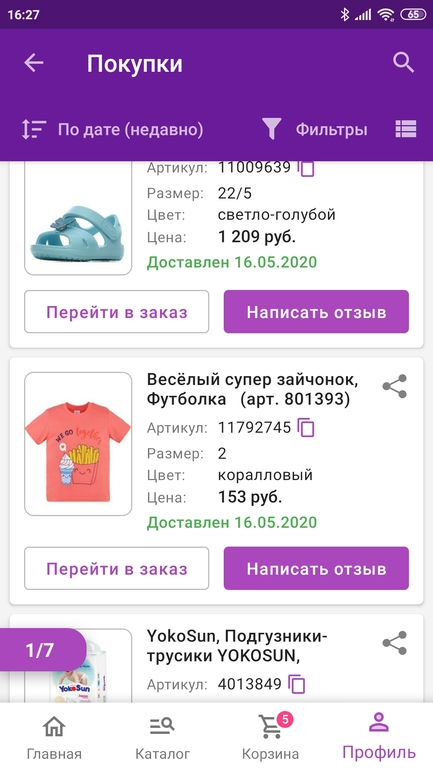Viewport: 433px width, 770px height.
Task: Copy article number 4013849
Action: pyautogui.click(x=297, y=684)
